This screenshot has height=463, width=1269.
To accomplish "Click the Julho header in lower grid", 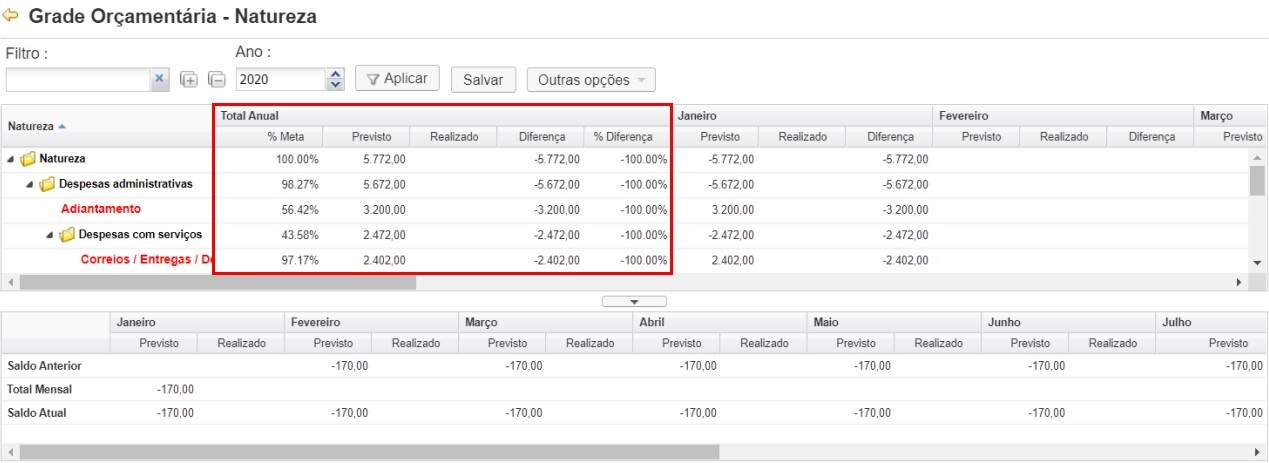I will click(x=1211, y=323).
